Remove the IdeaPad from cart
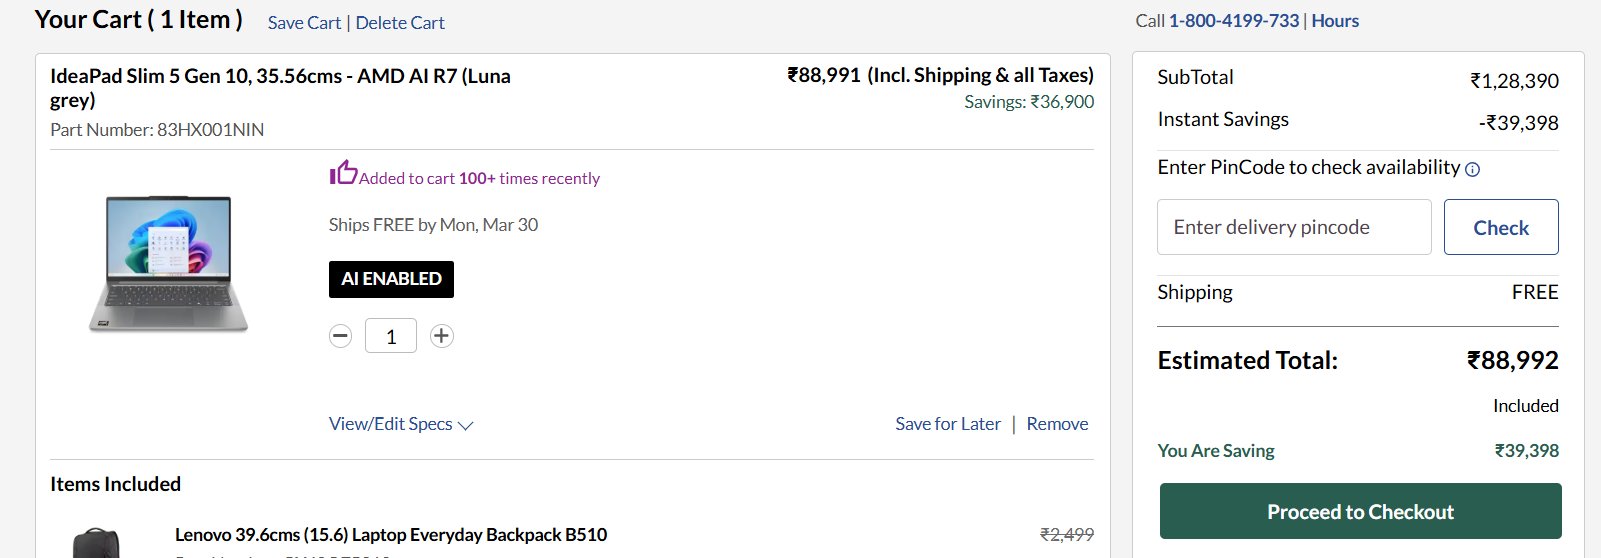This screenshot has height=558, width=1601. (1057, 424)
